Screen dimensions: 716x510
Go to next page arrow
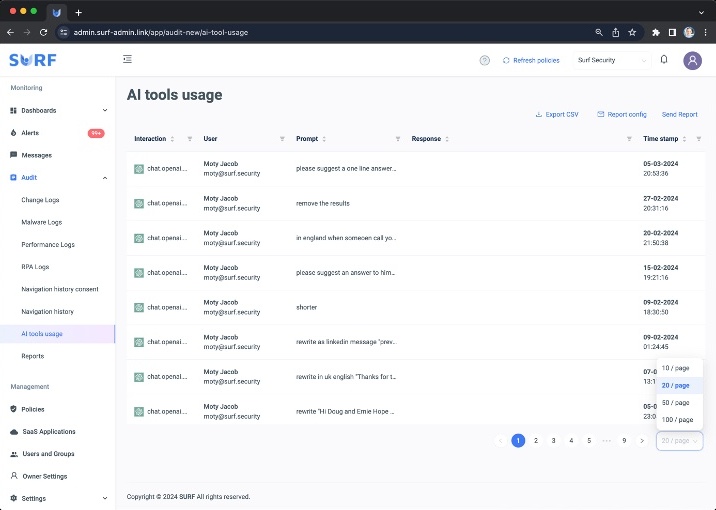[x=642, y=441]
